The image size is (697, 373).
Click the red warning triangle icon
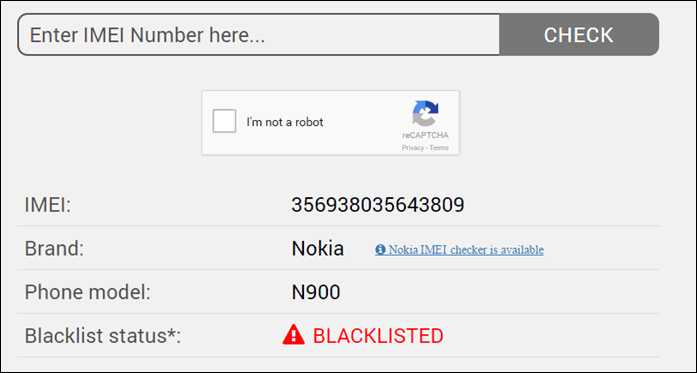293,335
